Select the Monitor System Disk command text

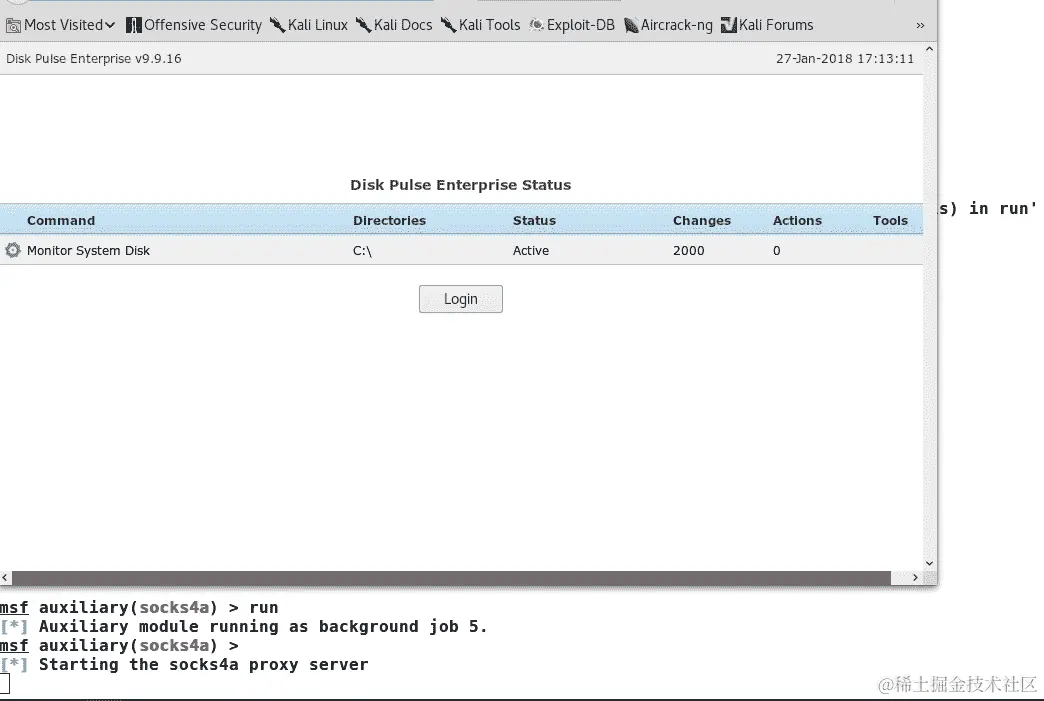[x=89, y=250]
